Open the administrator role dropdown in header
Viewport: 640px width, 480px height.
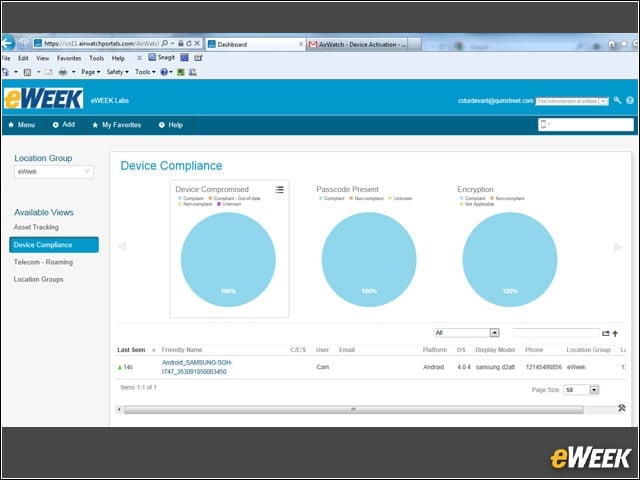(572, 101)
